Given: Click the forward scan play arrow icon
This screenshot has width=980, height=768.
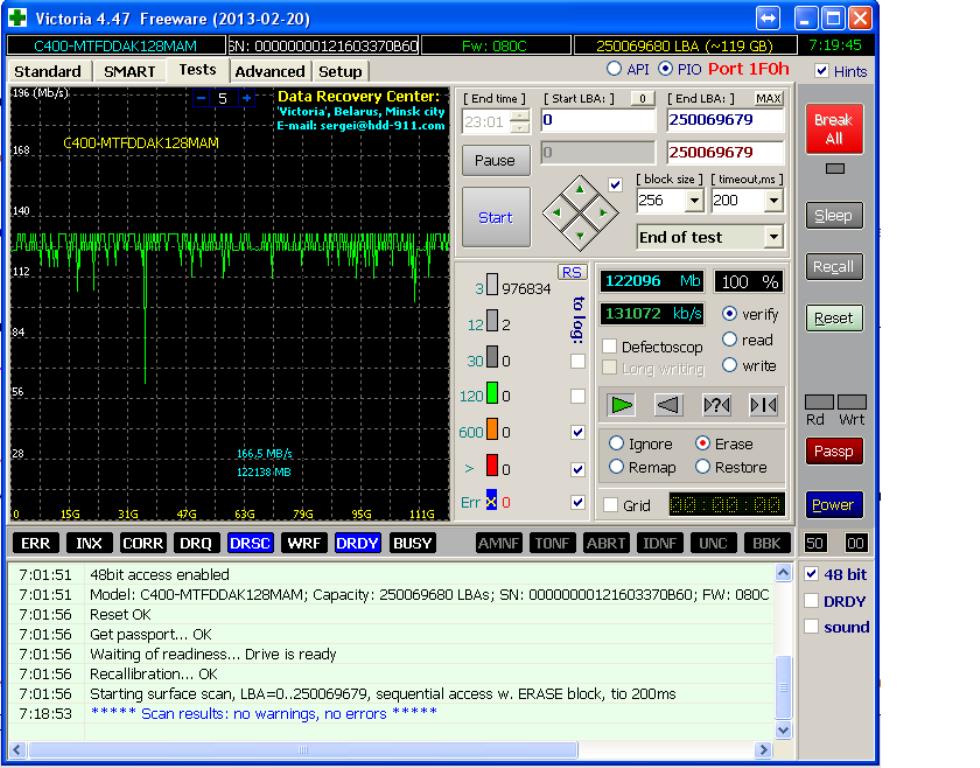Looking at the screenshot, I should pos(623,403).
